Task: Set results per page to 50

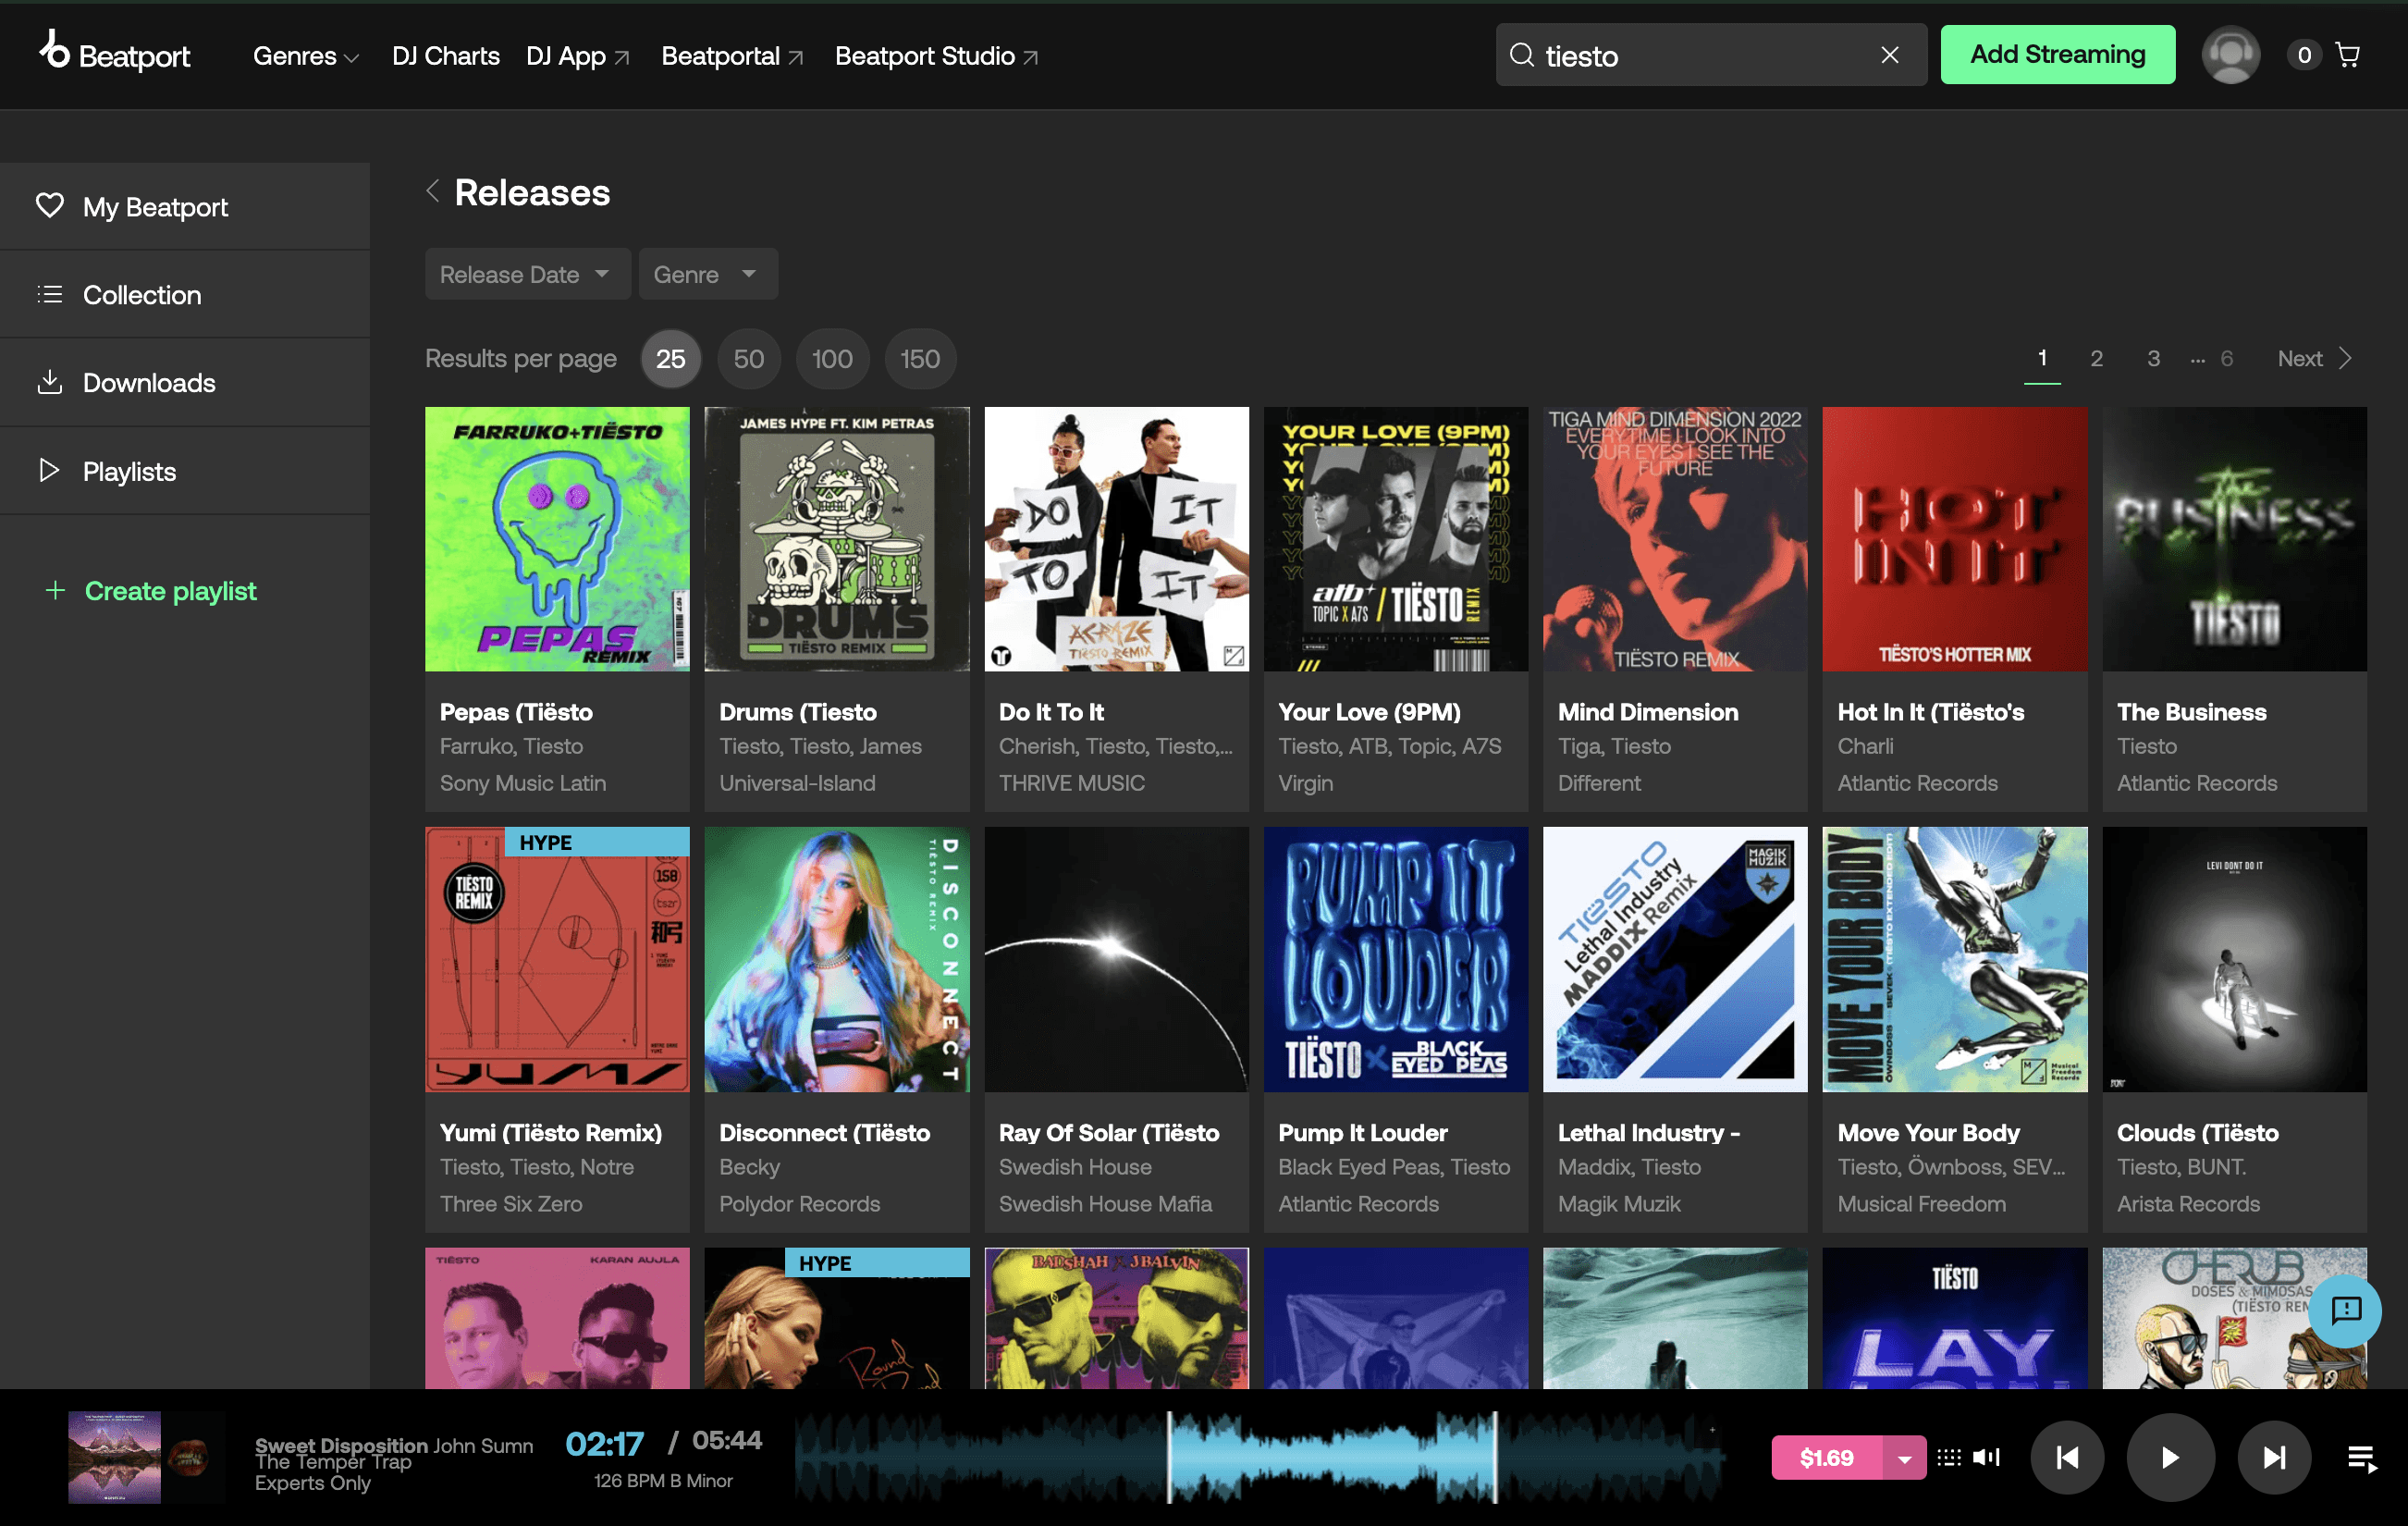Action: 749,359
